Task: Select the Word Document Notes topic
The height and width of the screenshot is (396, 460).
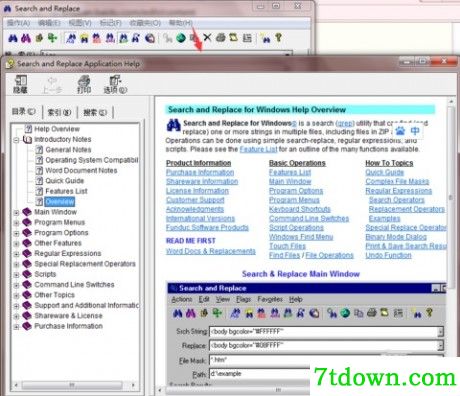Action: 81,170
